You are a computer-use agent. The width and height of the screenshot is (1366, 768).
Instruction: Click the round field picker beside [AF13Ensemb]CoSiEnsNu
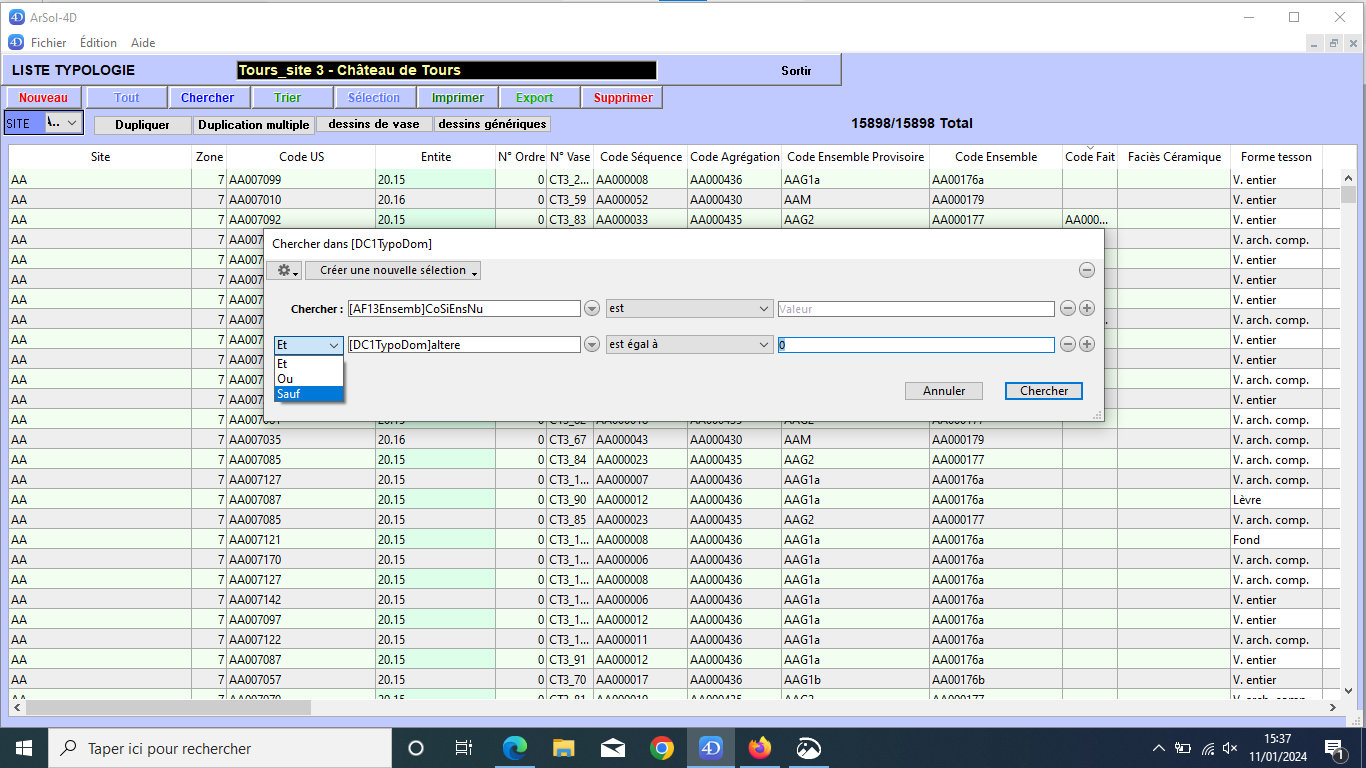coord(592,309)
